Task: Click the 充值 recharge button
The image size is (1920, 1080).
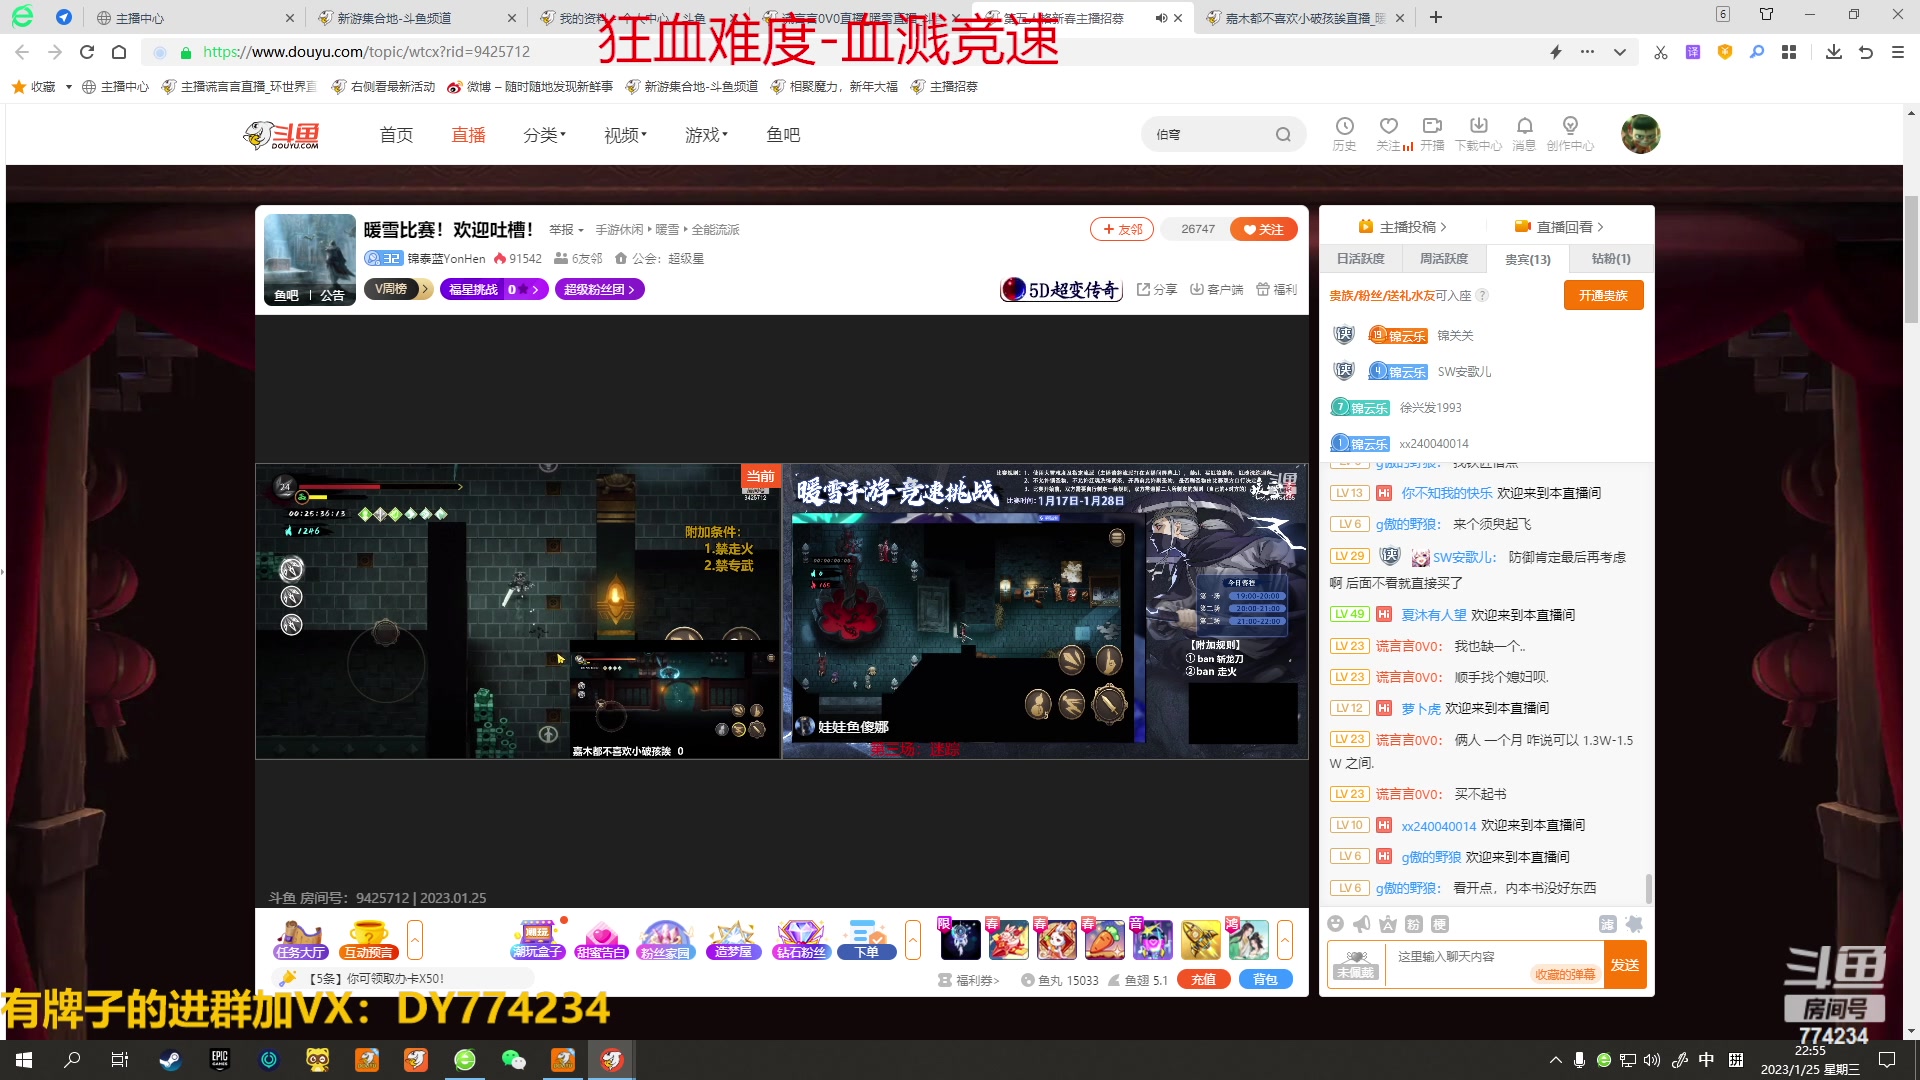Action: pos(1204,980)
